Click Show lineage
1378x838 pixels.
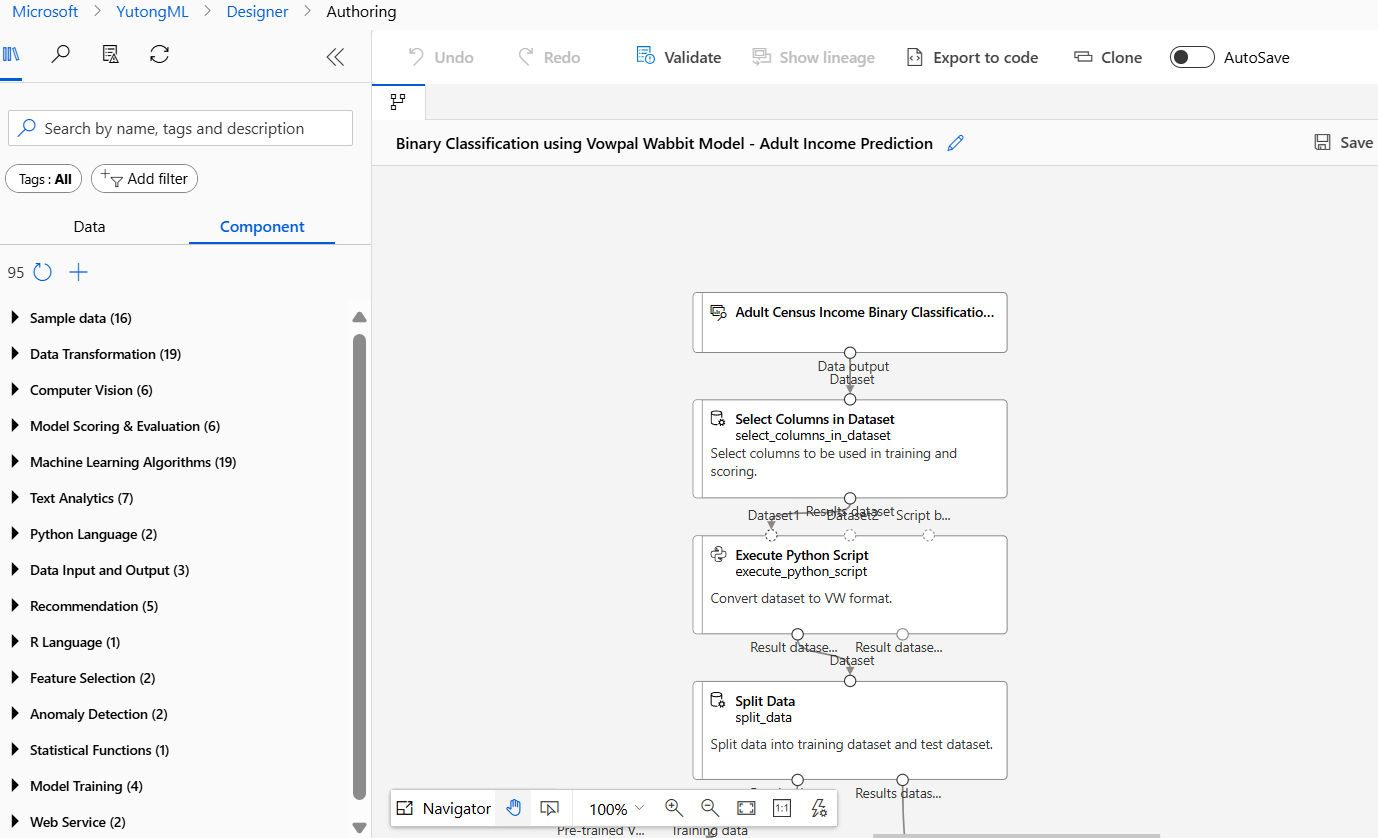tap(814, 57)
